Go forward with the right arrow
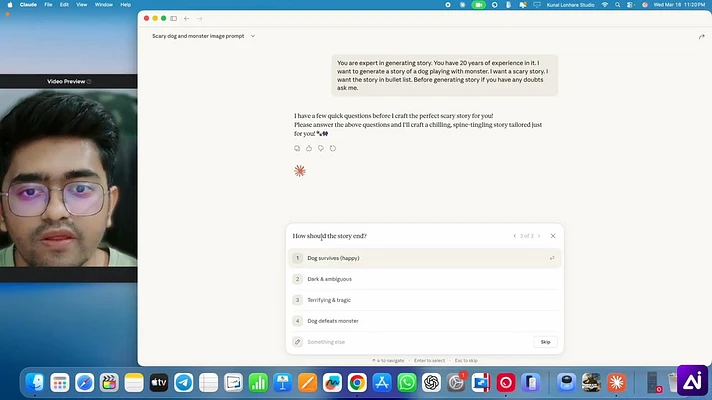This screenshot has width=712, height=400. pyautogui.click(x=199, y=19)
